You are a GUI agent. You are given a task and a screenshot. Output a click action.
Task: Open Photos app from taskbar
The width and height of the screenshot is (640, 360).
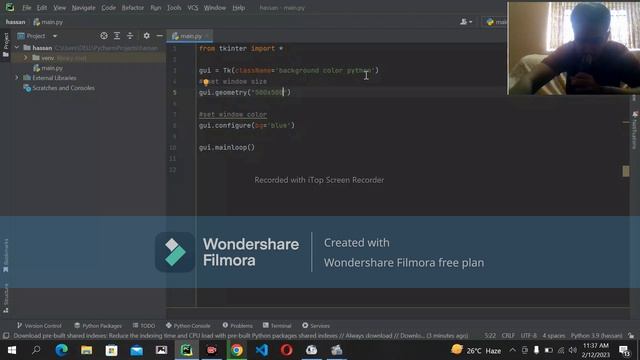162,350
